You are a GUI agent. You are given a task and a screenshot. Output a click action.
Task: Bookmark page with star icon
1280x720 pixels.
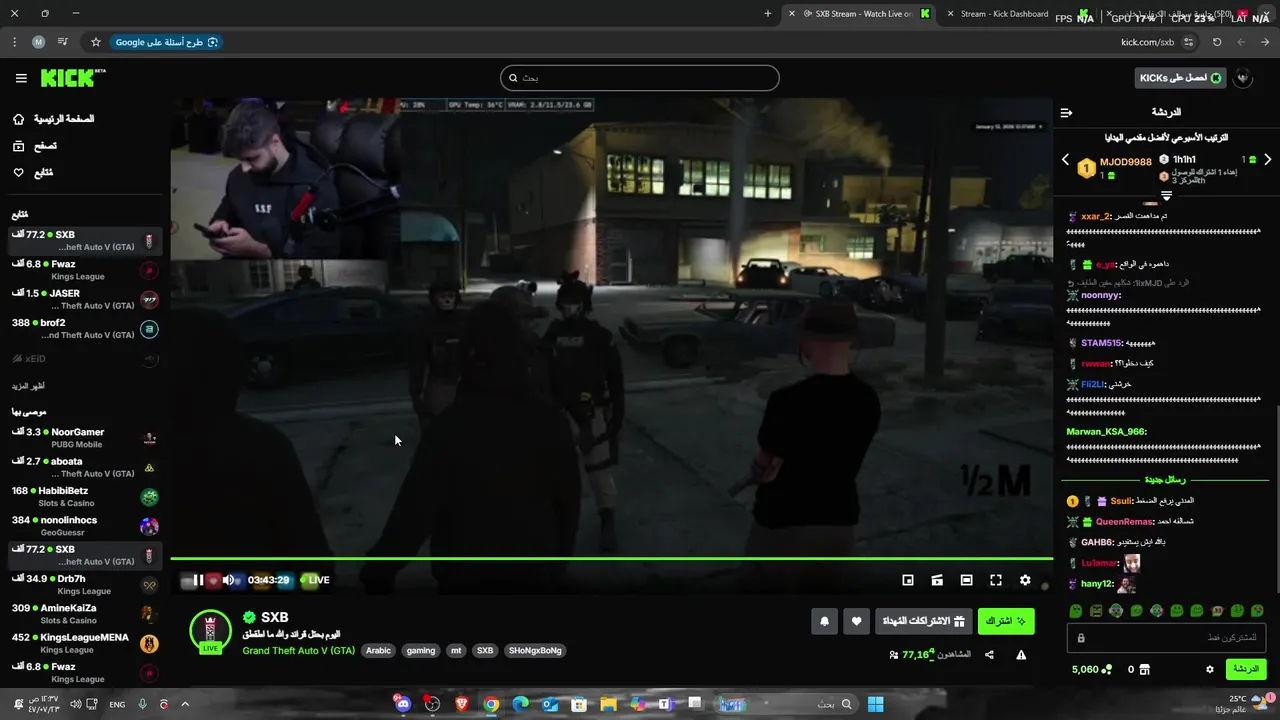tap(96, 42)
